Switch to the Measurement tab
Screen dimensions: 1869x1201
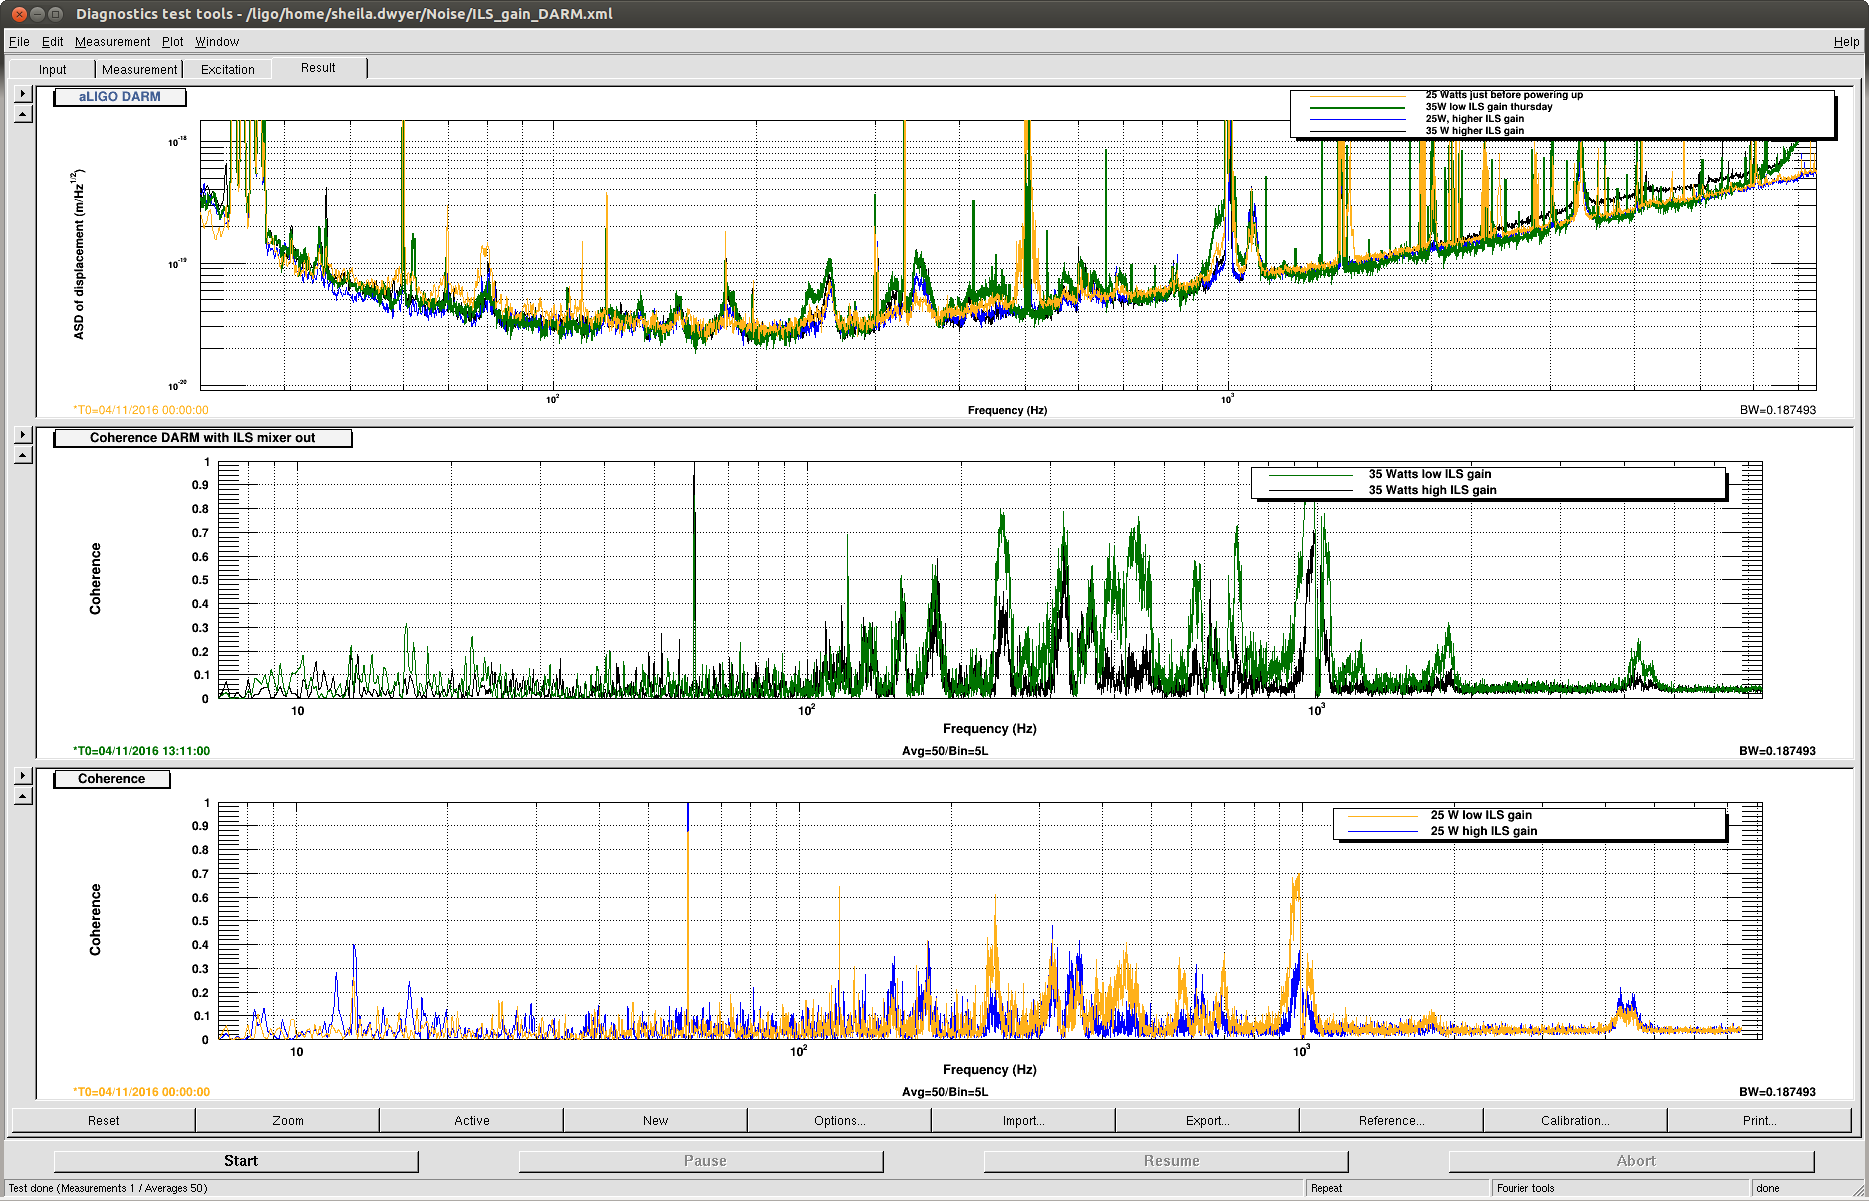click(x=139, y=69)
